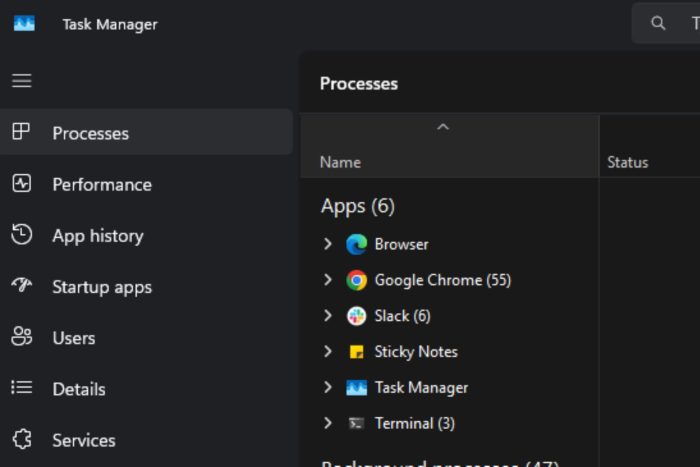Screen dimensions: 700x467
Task: Click the Terminal app icon
Action: click(x=356, y=423)
